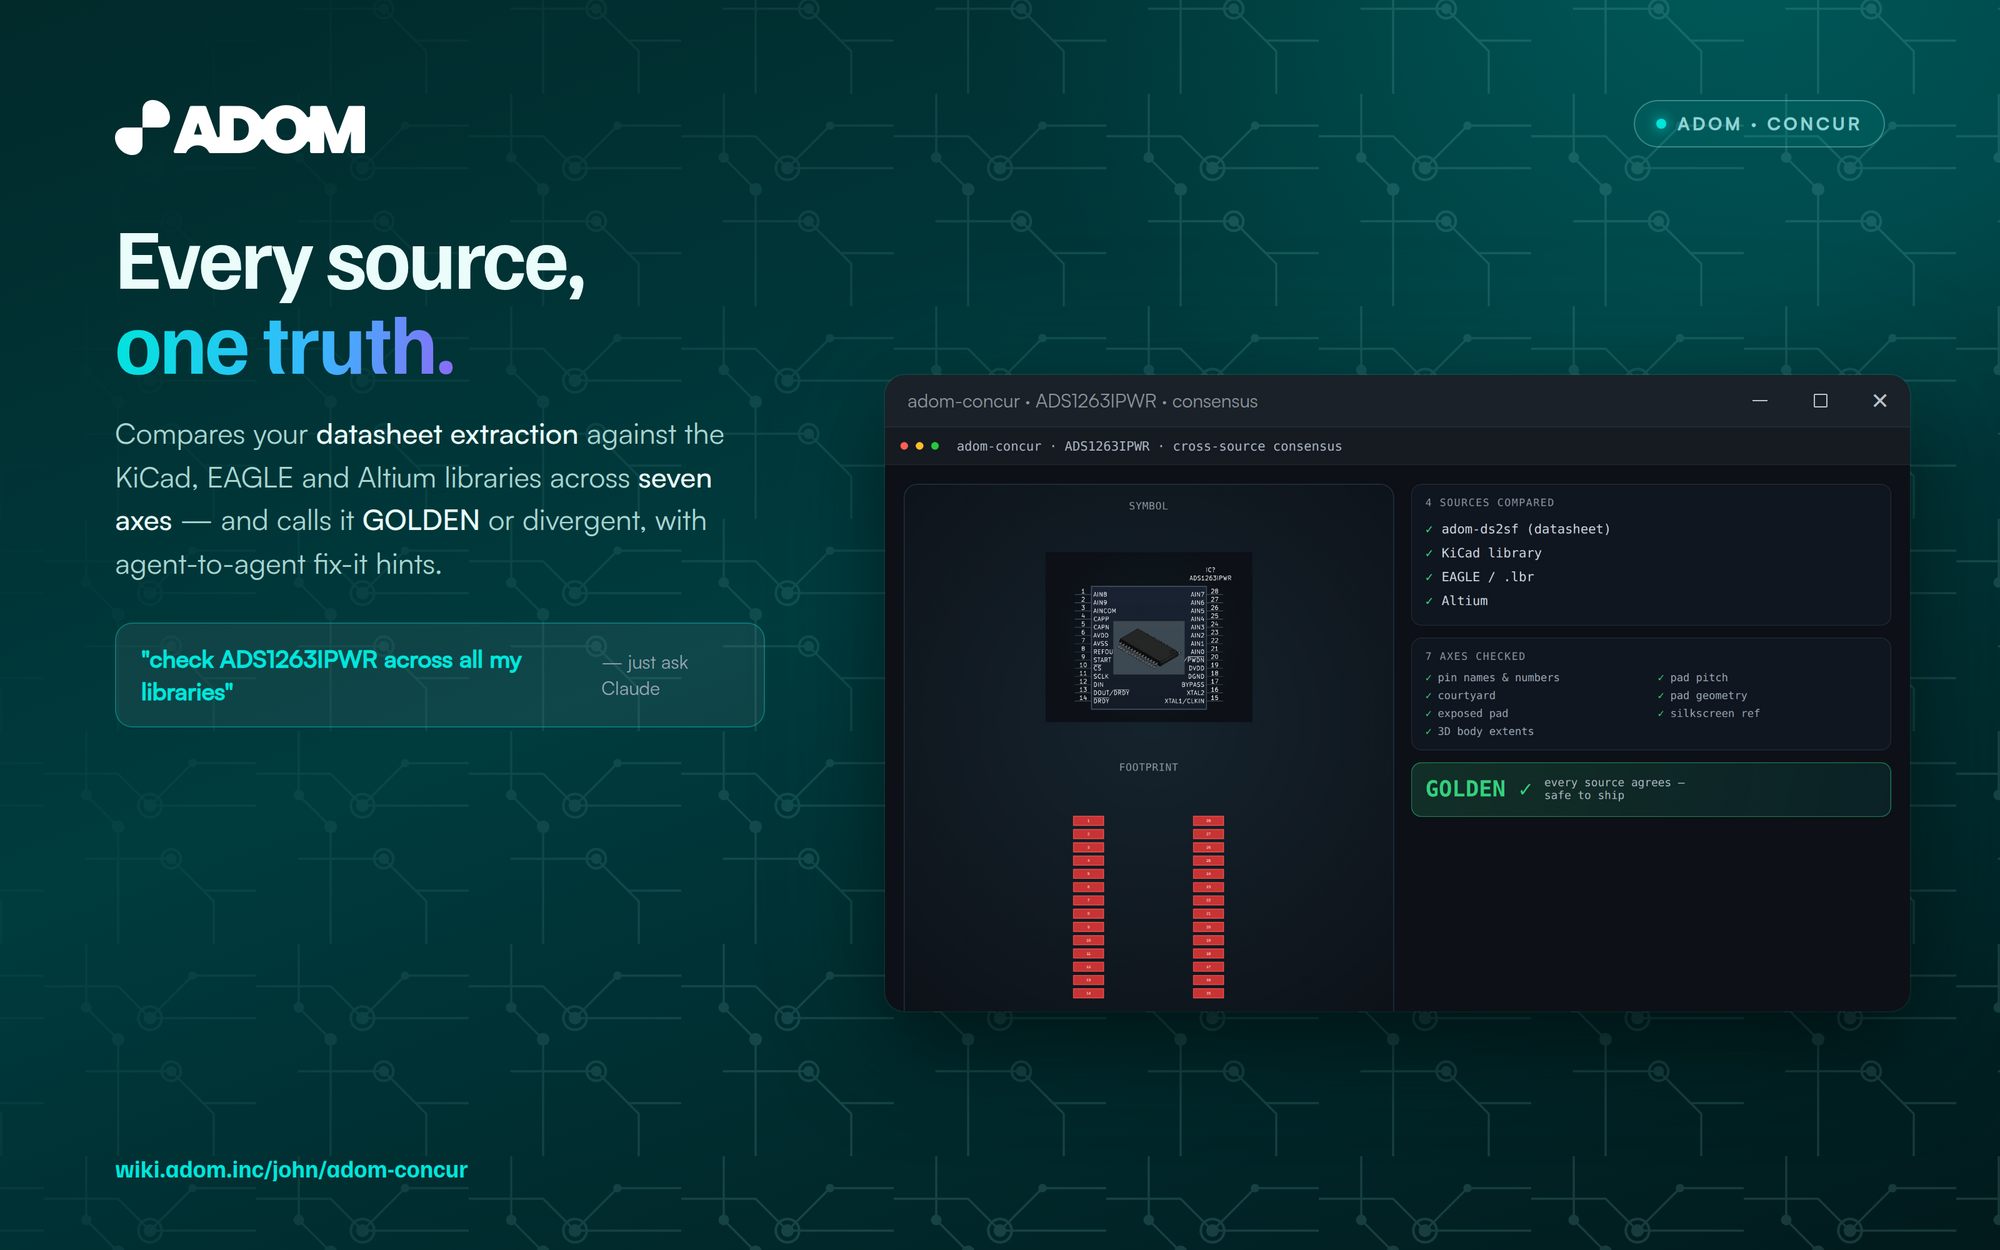Toggle the EAGLE / .lbr checkmark
2000x1250 pixels.
pos(1429,578)
